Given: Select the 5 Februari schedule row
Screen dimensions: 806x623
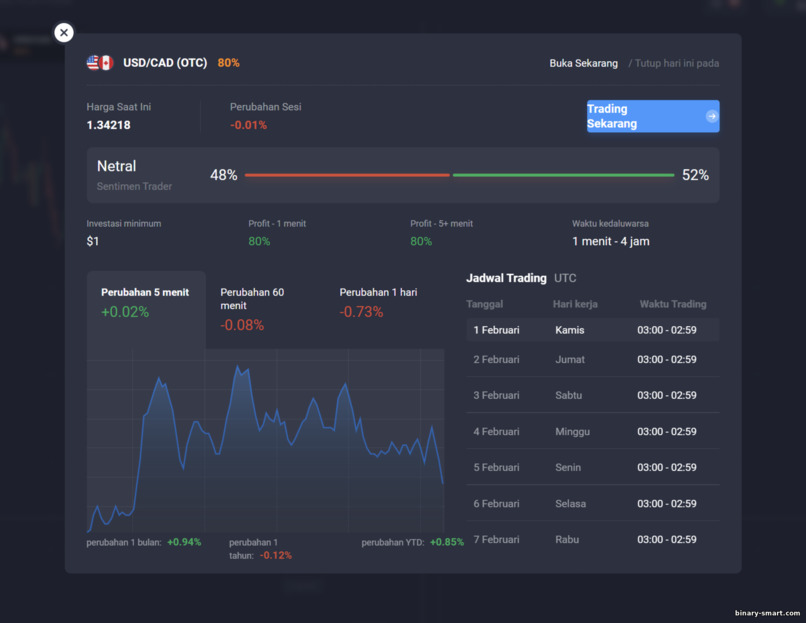Looking at the screenshot, I should click(x=593, y=467).
